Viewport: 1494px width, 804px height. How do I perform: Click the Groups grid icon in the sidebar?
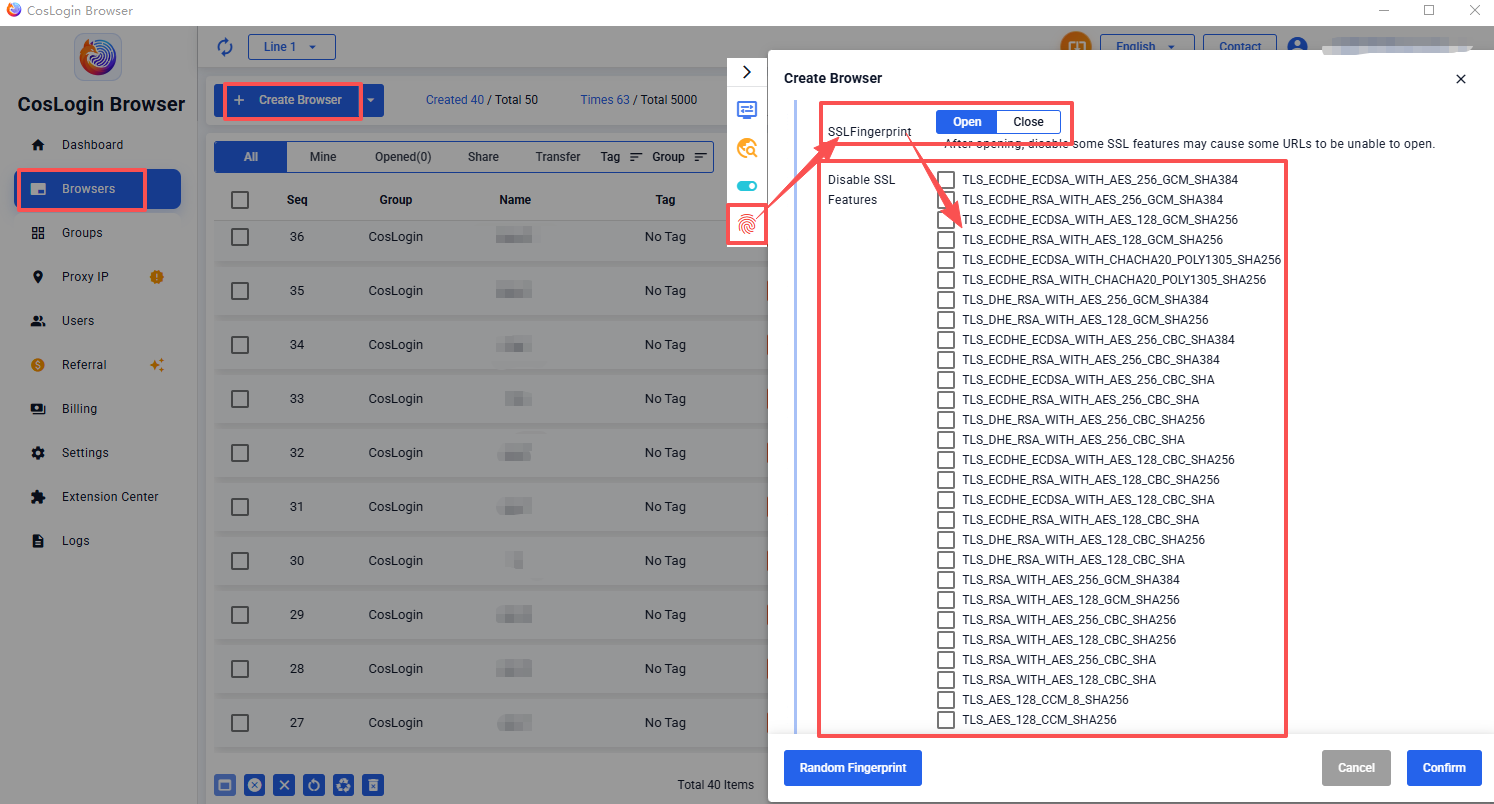(x=38, y=233)
